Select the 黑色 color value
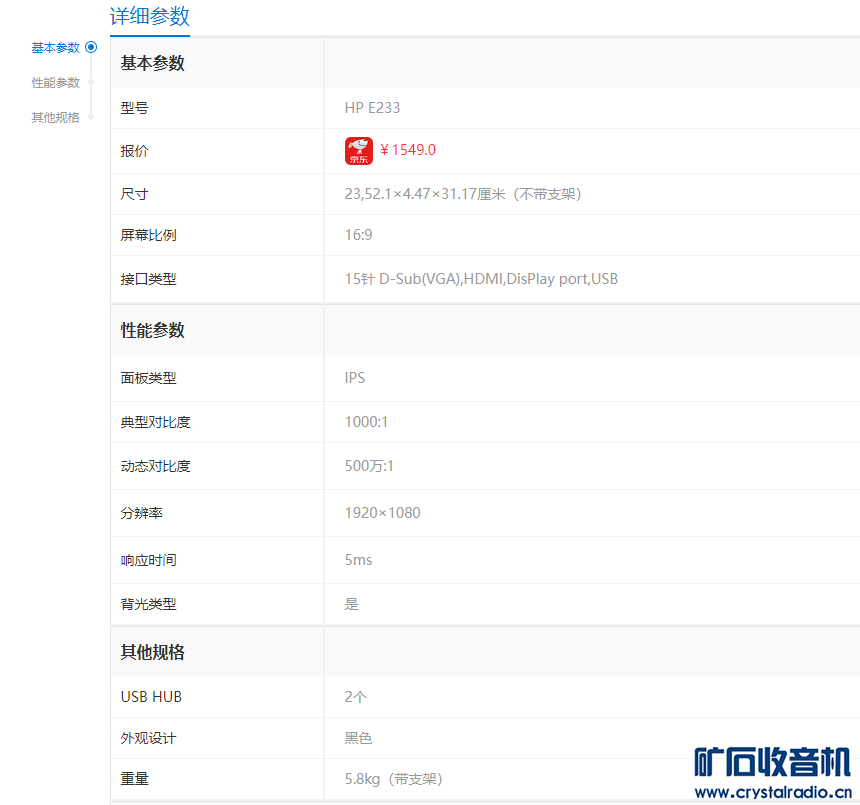Screen dimensions: 860x805 point(359,738)
